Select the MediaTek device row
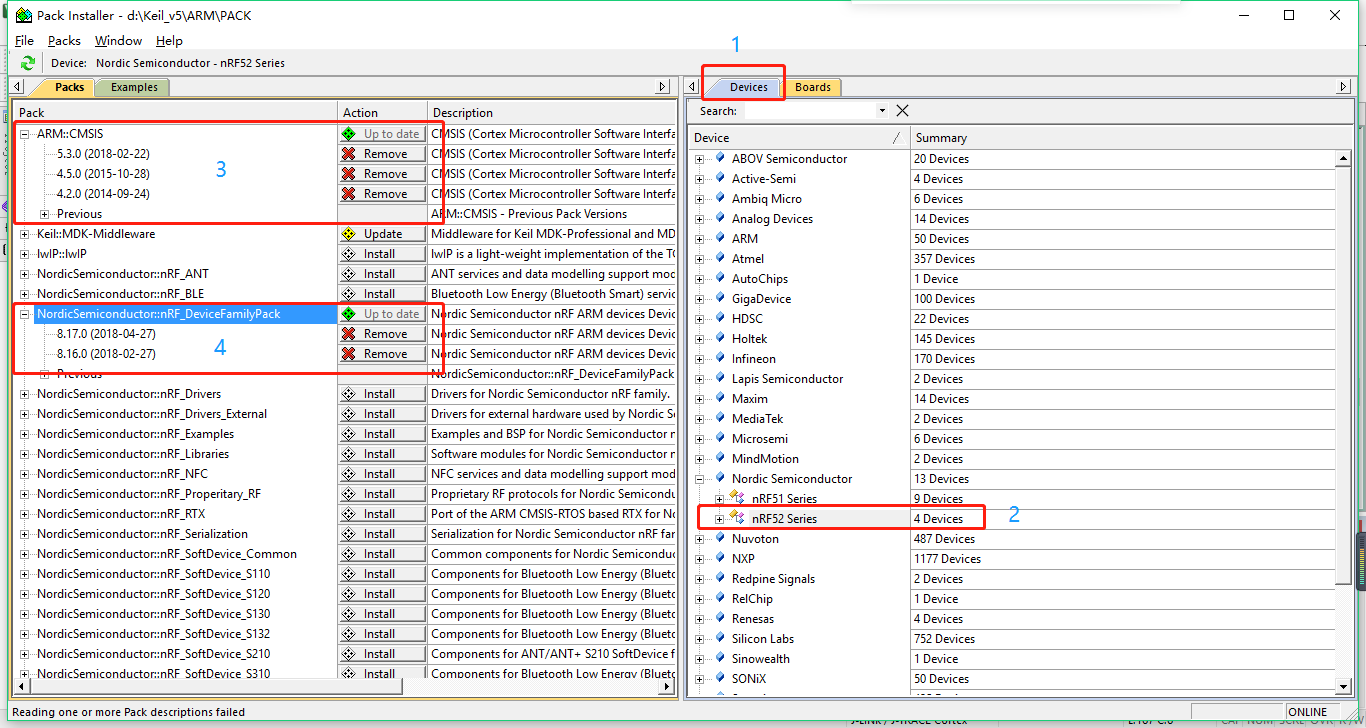 click(758, 419)
